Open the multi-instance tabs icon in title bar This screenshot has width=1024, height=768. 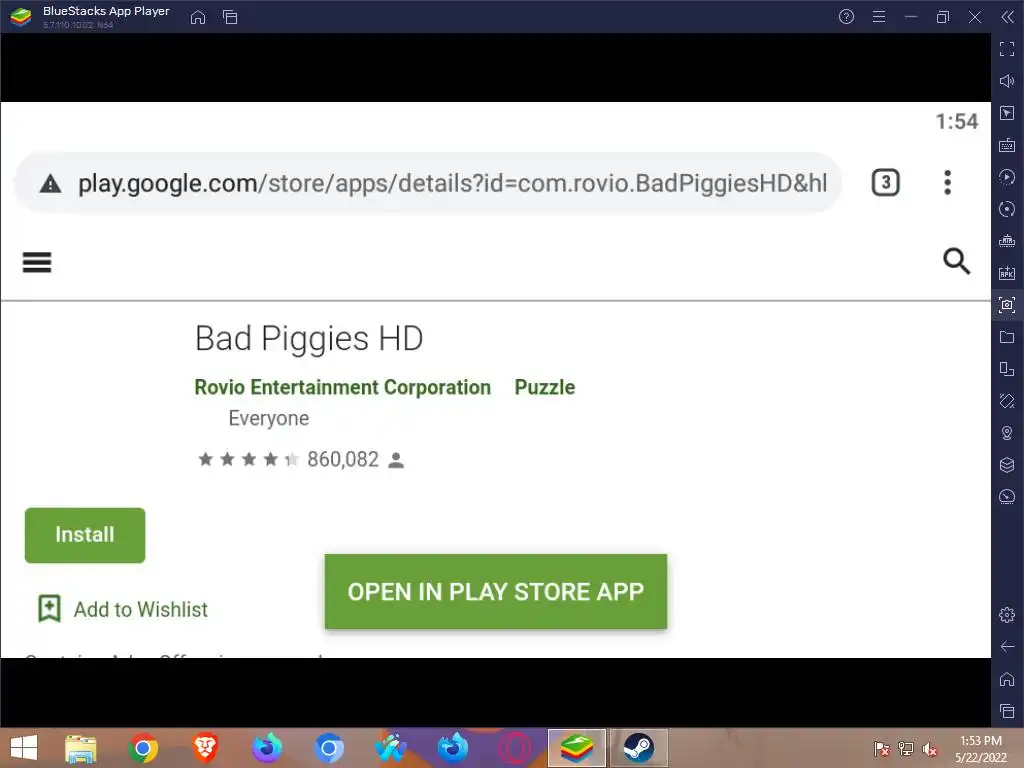coord(230,17)
